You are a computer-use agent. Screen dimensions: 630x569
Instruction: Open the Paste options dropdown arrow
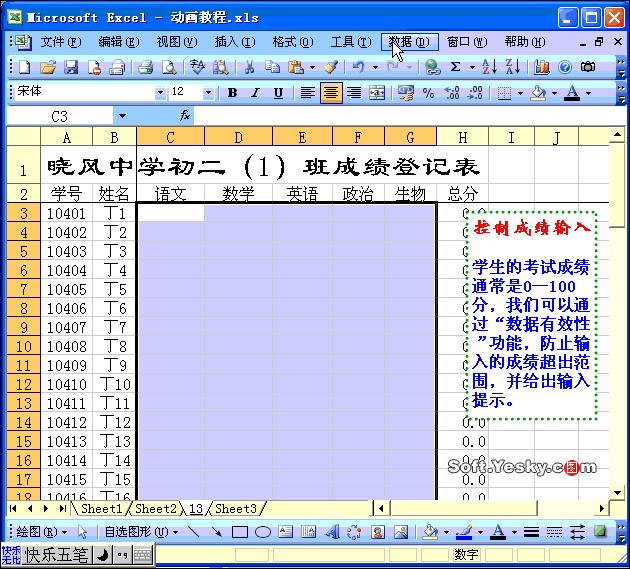pyautogui.click(x=312, y=68)
